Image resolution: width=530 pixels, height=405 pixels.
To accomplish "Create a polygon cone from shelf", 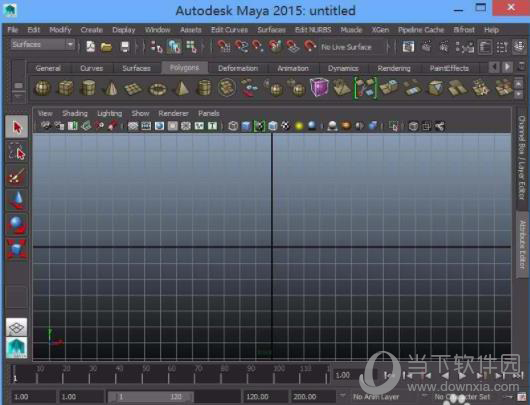I will click(111, 88).
